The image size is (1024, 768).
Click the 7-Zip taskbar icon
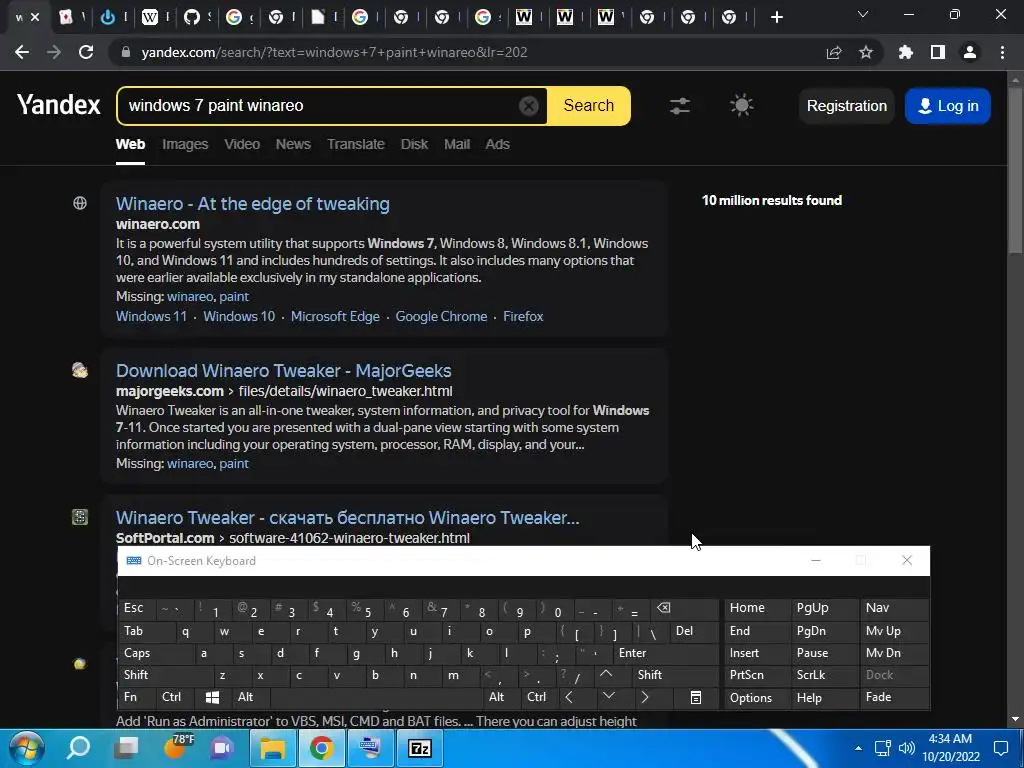[x=419, y=748]
